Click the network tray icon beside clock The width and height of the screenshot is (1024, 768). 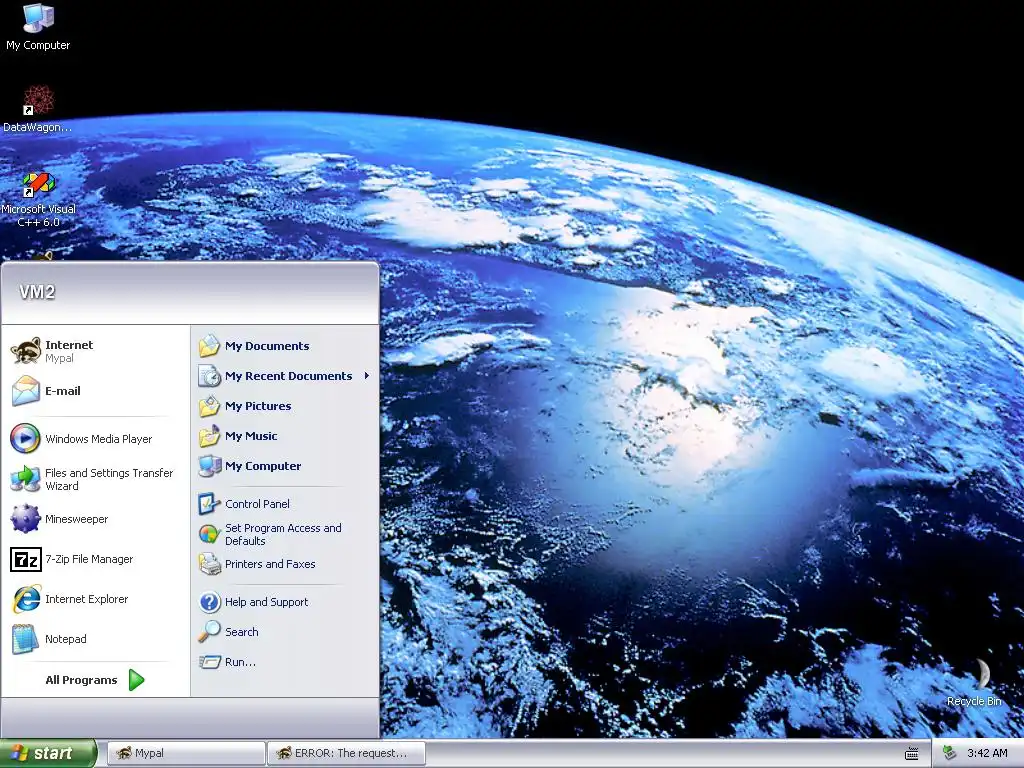pyautogui.click(x=950, y=753)
